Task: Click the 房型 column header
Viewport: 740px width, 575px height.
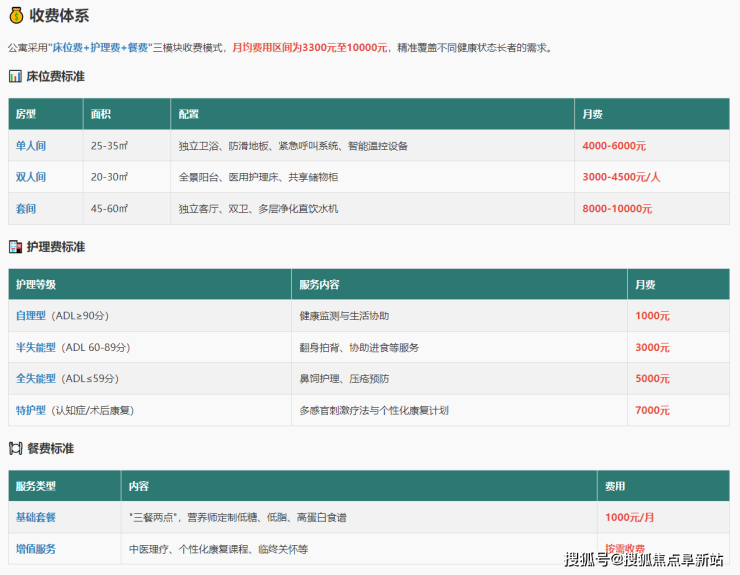Action: pyautogui.click(x=26, y=114)
